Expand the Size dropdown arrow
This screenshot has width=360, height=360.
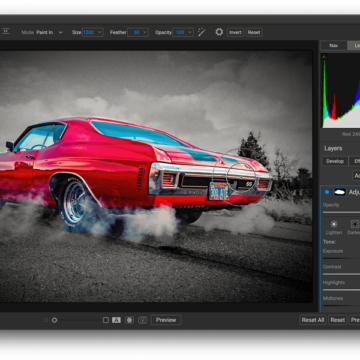(99, 32)
